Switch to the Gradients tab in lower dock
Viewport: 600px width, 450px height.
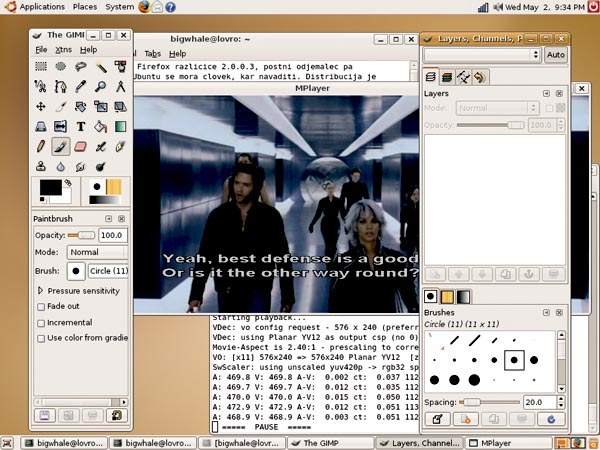click(x=463, y=297)
